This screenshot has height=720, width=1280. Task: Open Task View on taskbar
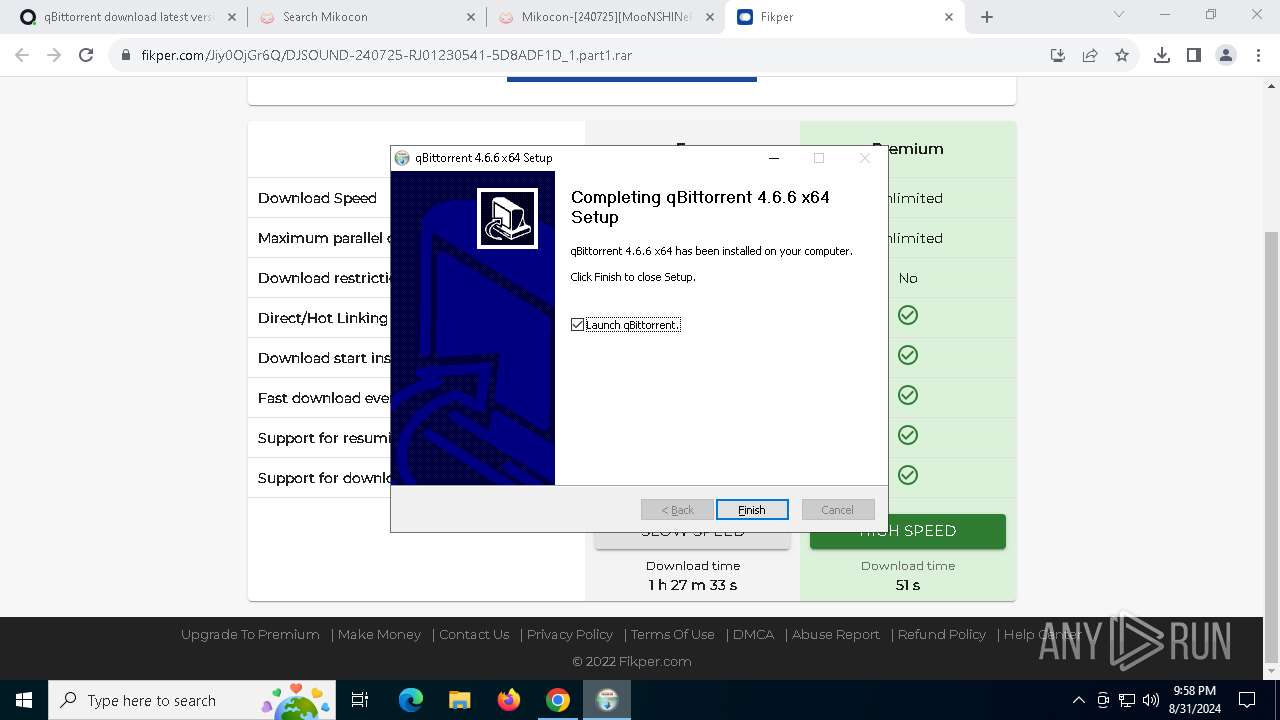pos(360,700)
